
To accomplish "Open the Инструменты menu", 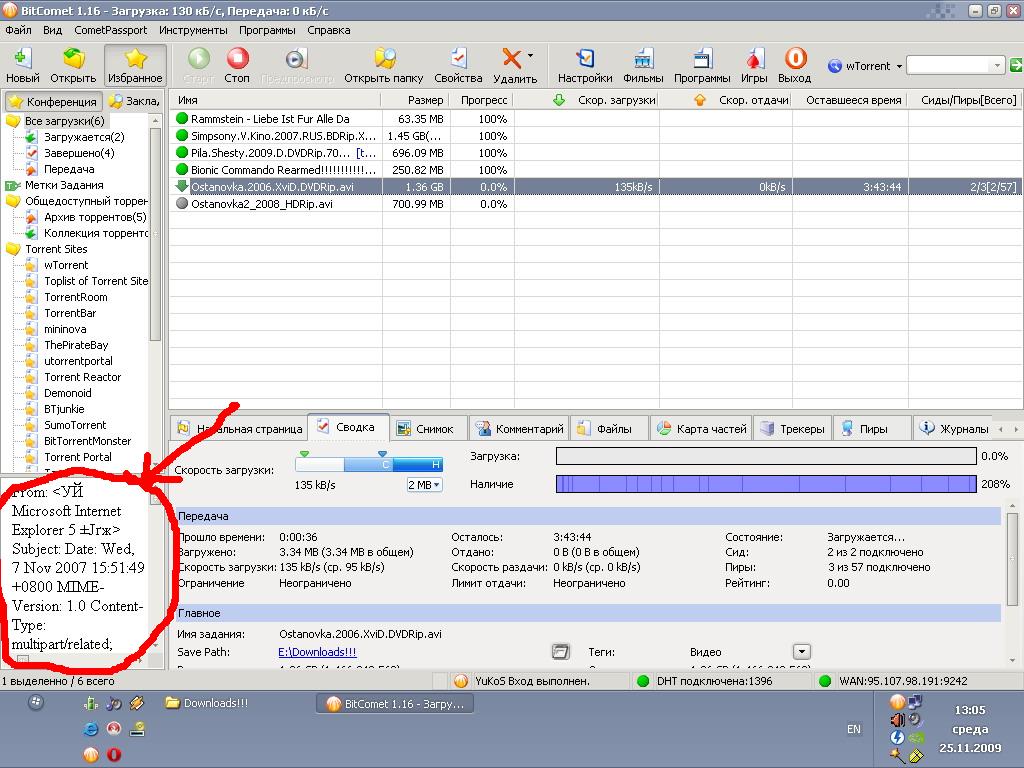I will tap(193, 30).
